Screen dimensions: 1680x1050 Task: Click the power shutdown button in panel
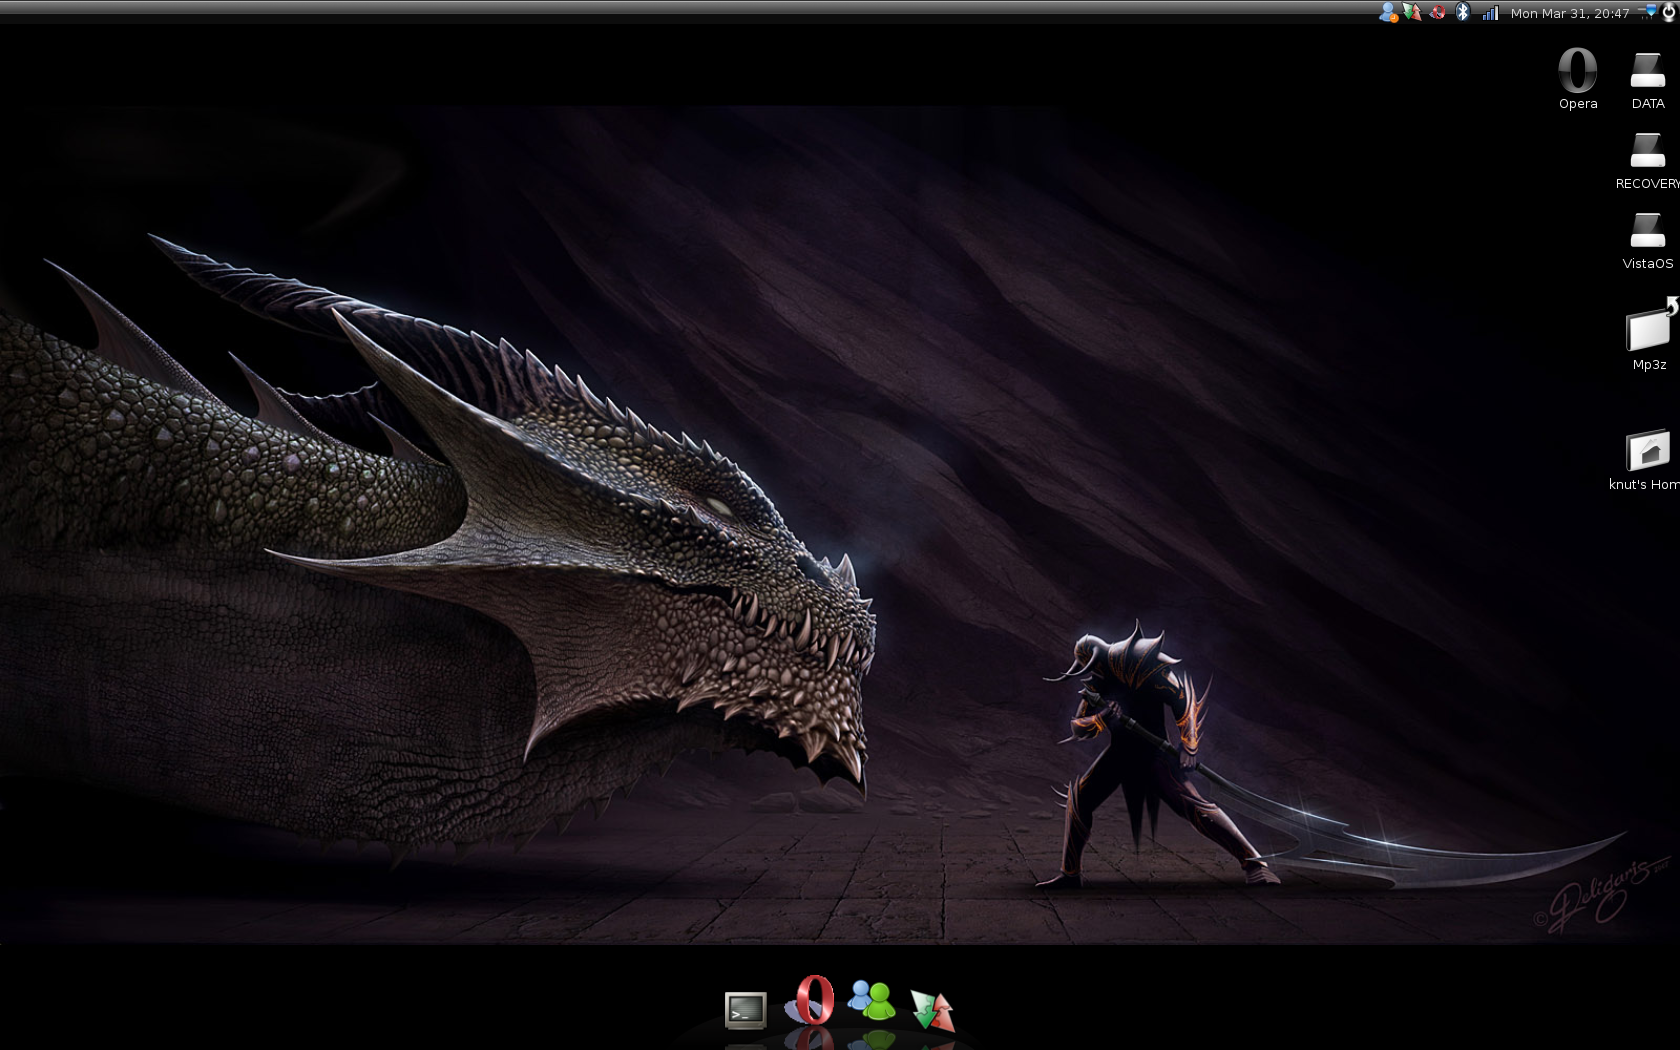1670,12
